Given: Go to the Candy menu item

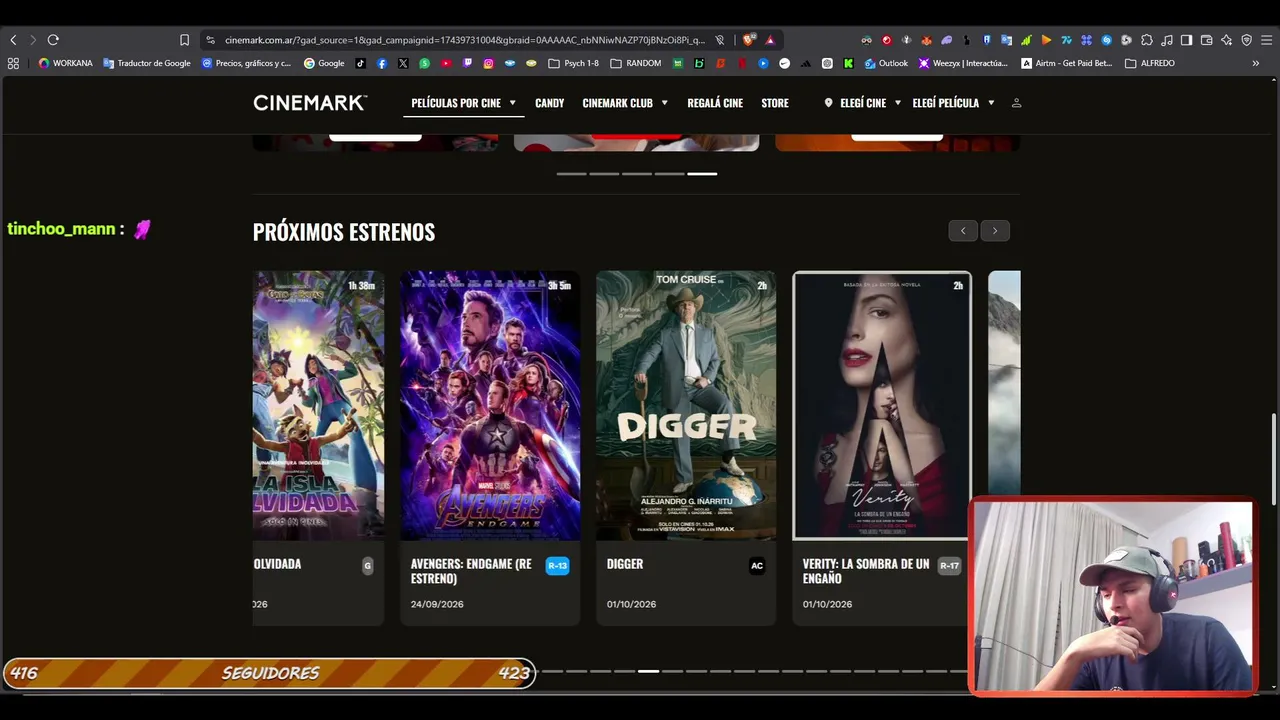Looking at the screenshot, I should click(x=549, y=103).
